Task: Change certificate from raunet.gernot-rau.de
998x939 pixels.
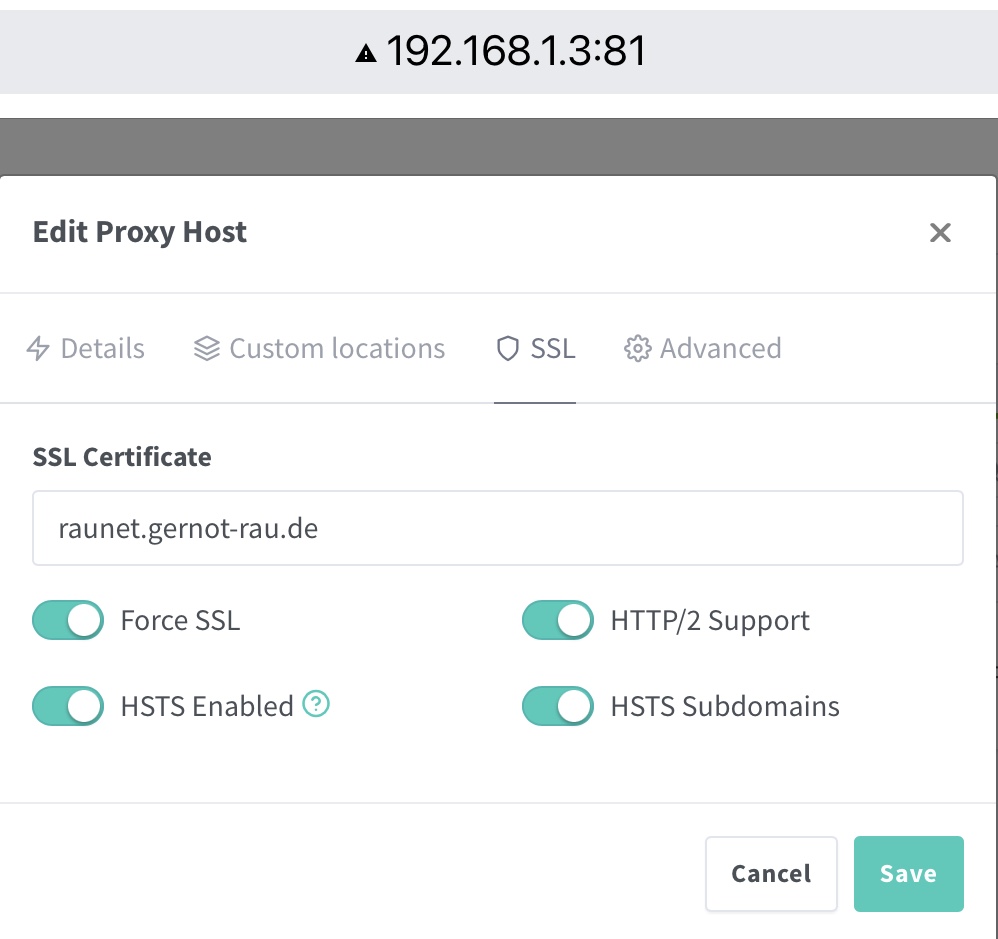Action: pos(498,528)
